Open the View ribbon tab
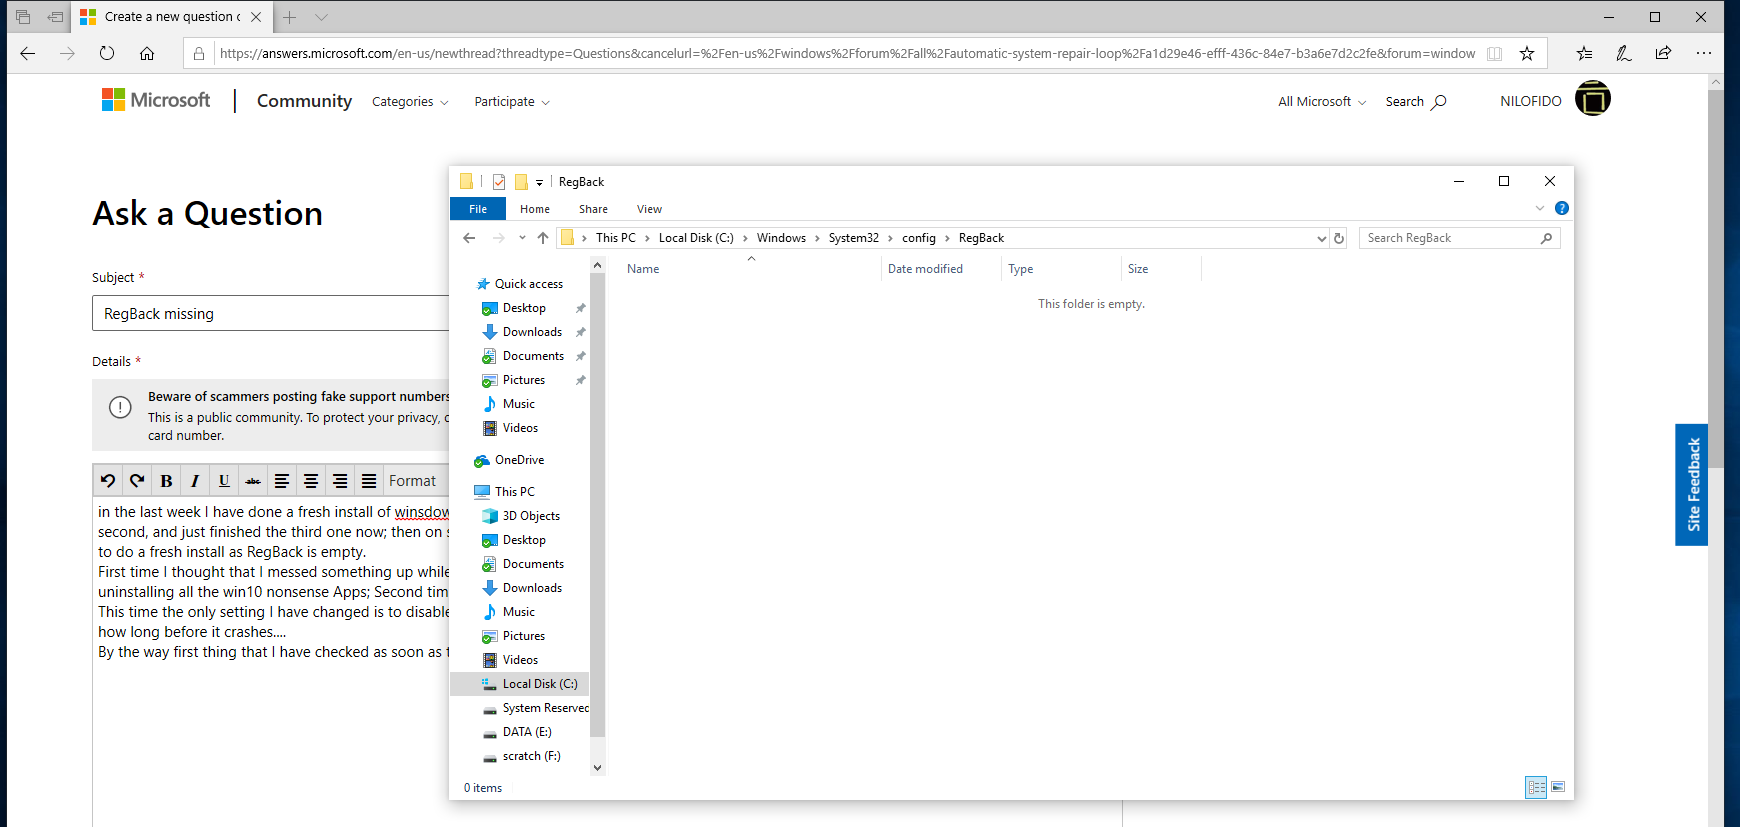1740x827 pixels. tap(649, 209)
